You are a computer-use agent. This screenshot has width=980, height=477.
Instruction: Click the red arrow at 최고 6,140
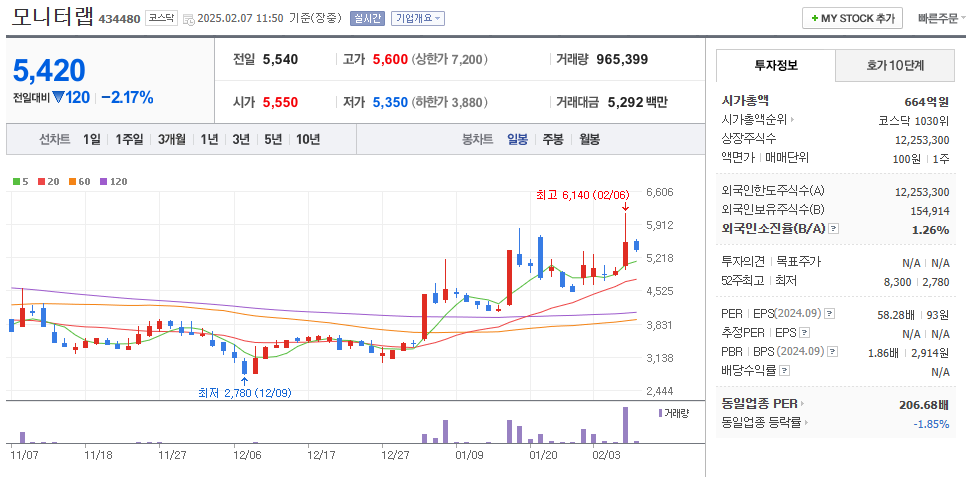625,206
